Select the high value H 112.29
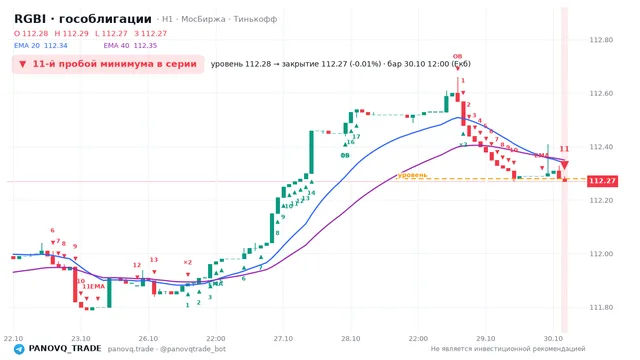640x360 pixels. pos(71,33)
